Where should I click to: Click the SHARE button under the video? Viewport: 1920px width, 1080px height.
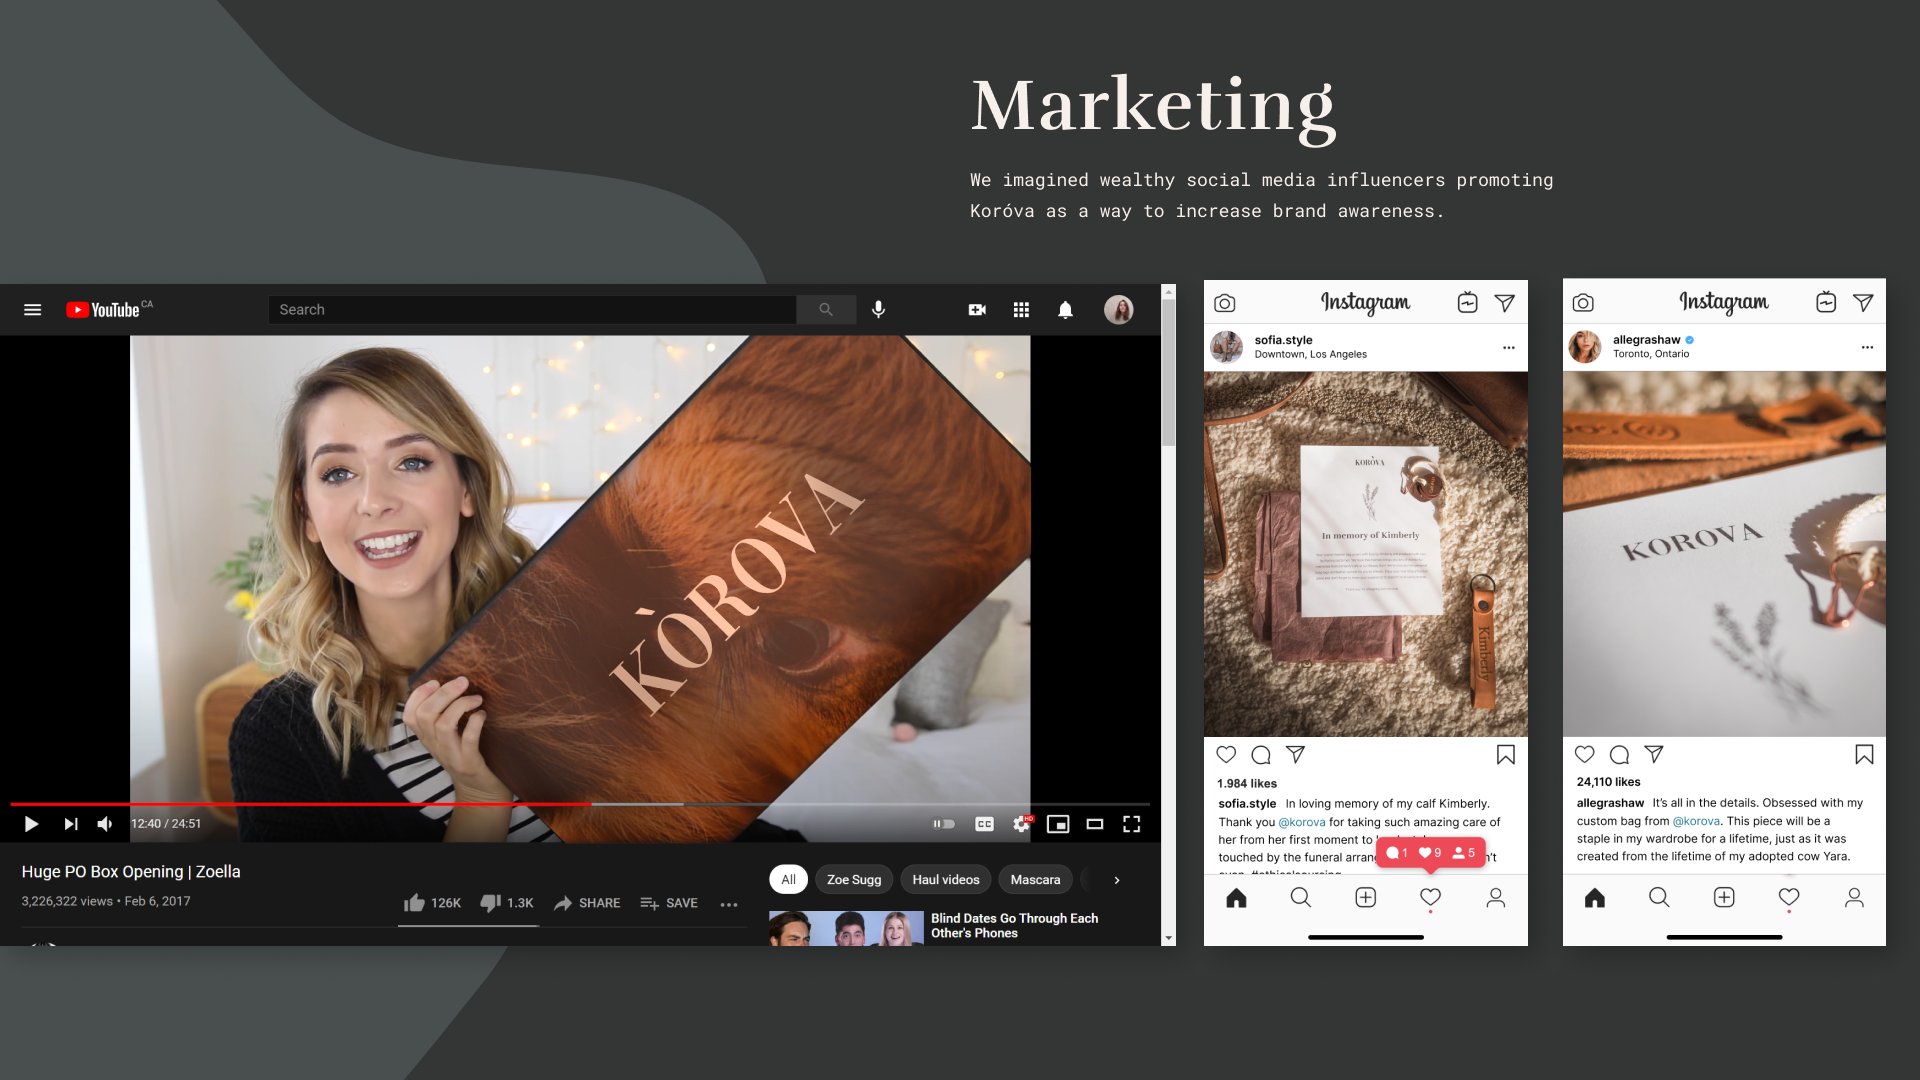(587, 903)
